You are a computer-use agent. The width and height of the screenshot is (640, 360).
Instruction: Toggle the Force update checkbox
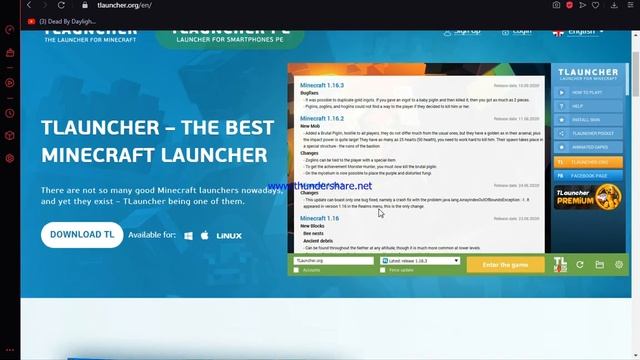(382, 270)
